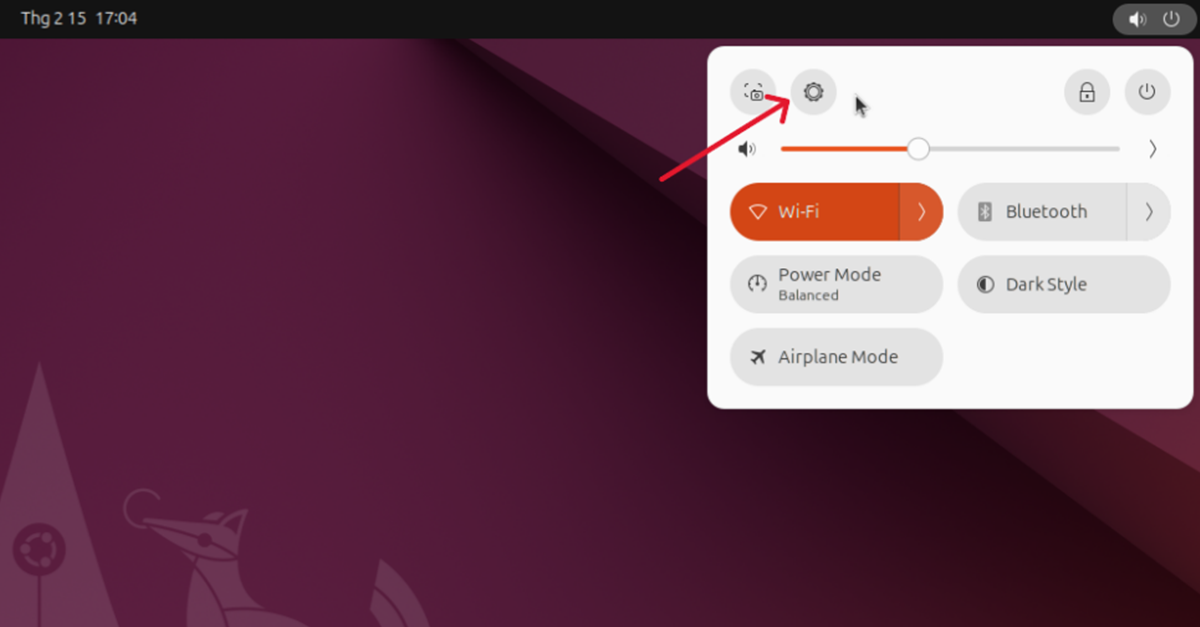Open Settings via the gear icon
The width and height of the screenshot is (1200, 627).
tap(813, 92)
